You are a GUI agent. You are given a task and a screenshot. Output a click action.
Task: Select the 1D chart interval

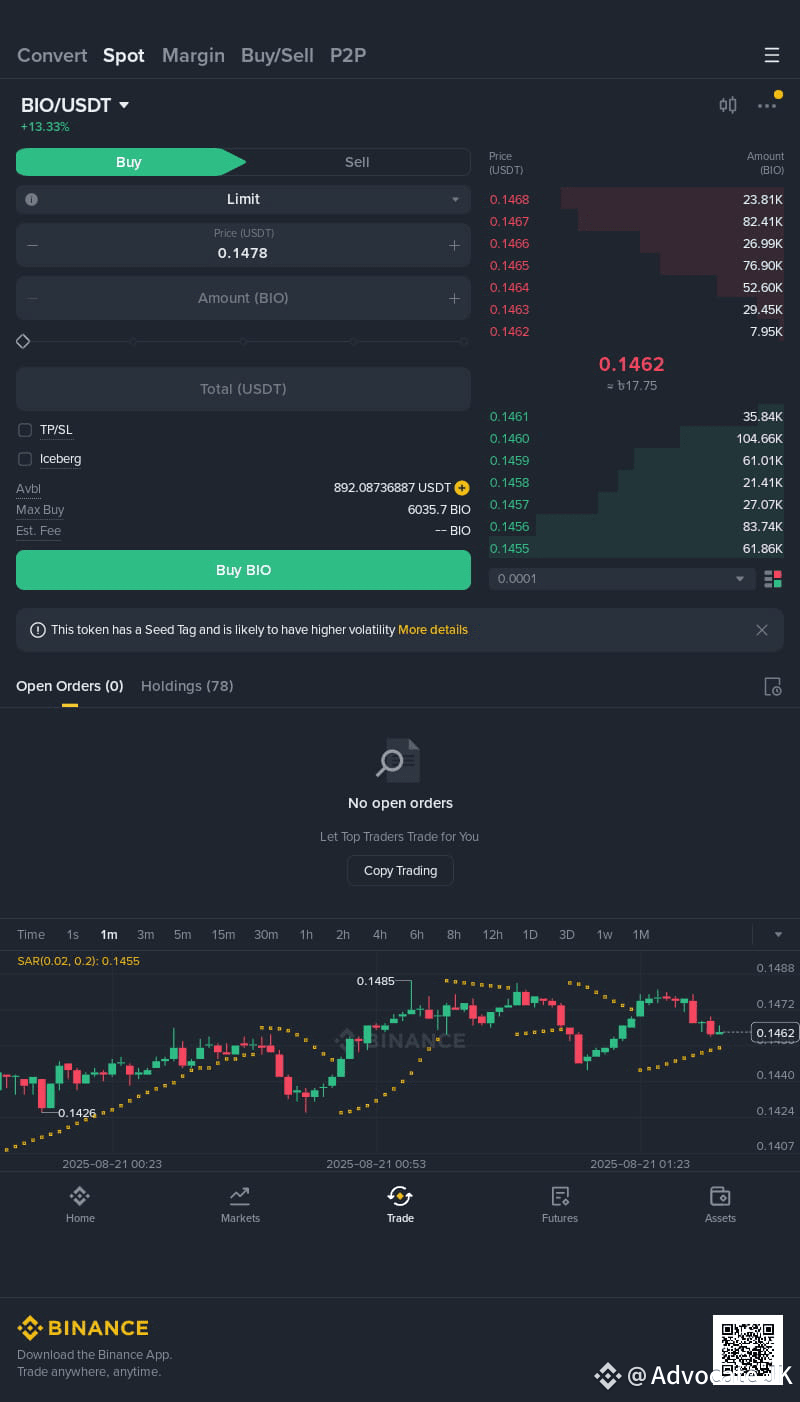click(x=530, y=935)
